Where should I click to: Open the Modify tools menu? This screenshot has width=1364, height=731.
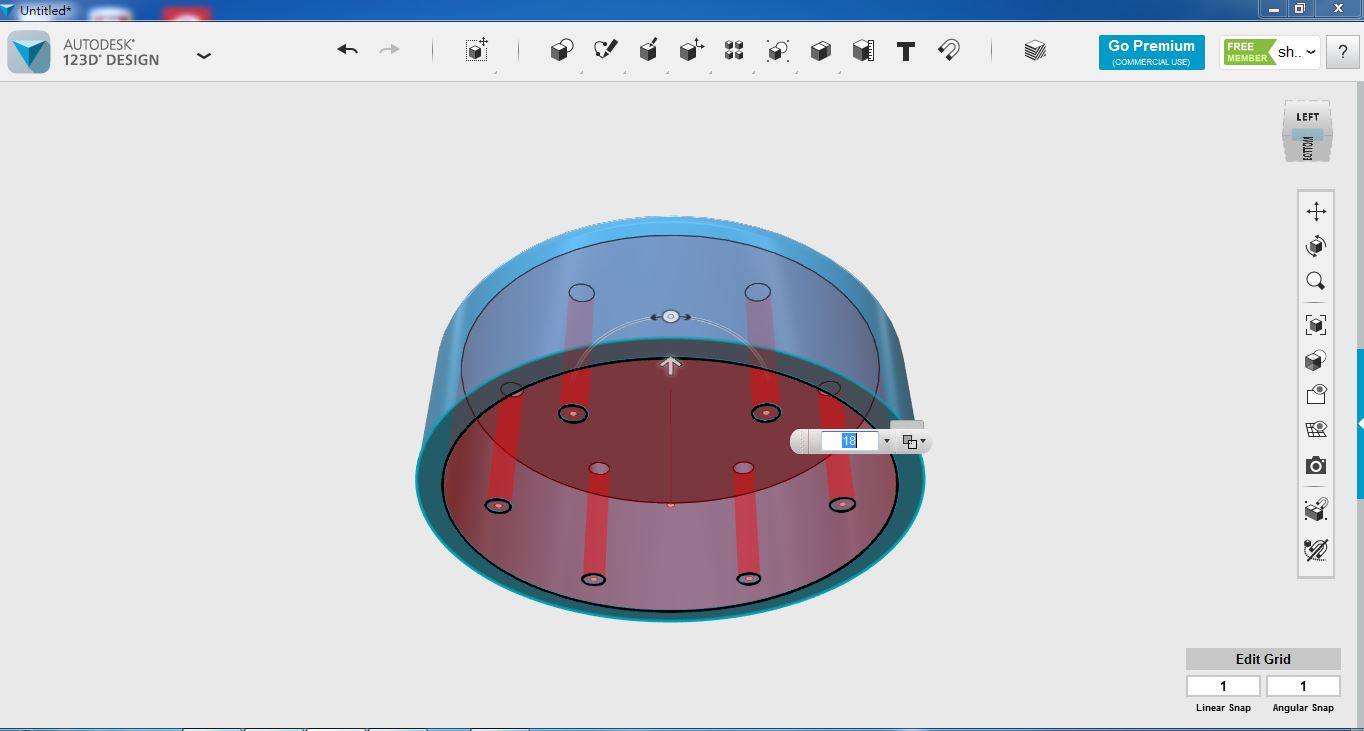point(691,50)
